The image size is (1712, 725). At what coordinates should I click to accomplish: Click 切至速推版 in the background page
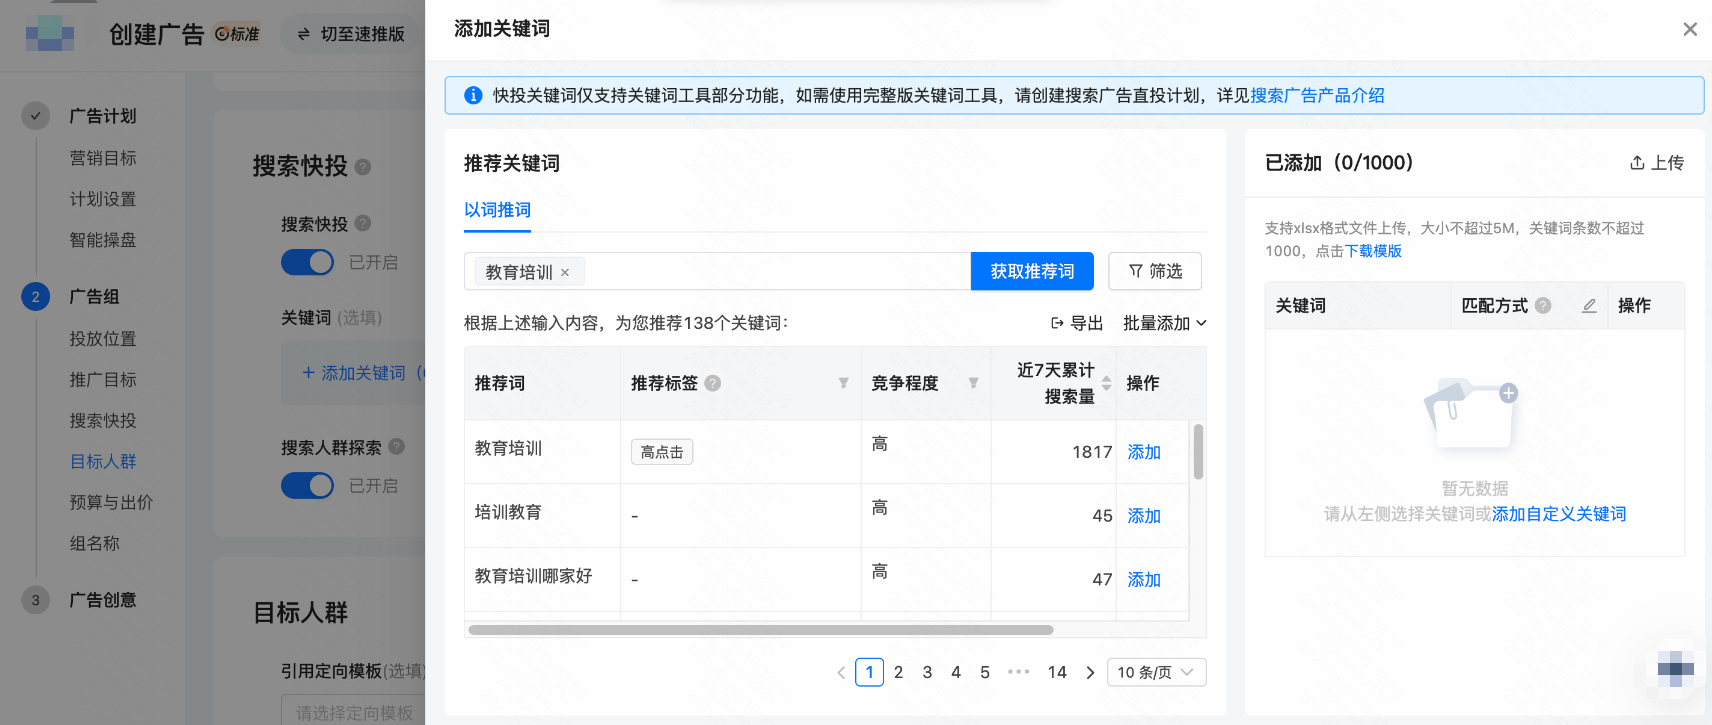click(351, 34)
